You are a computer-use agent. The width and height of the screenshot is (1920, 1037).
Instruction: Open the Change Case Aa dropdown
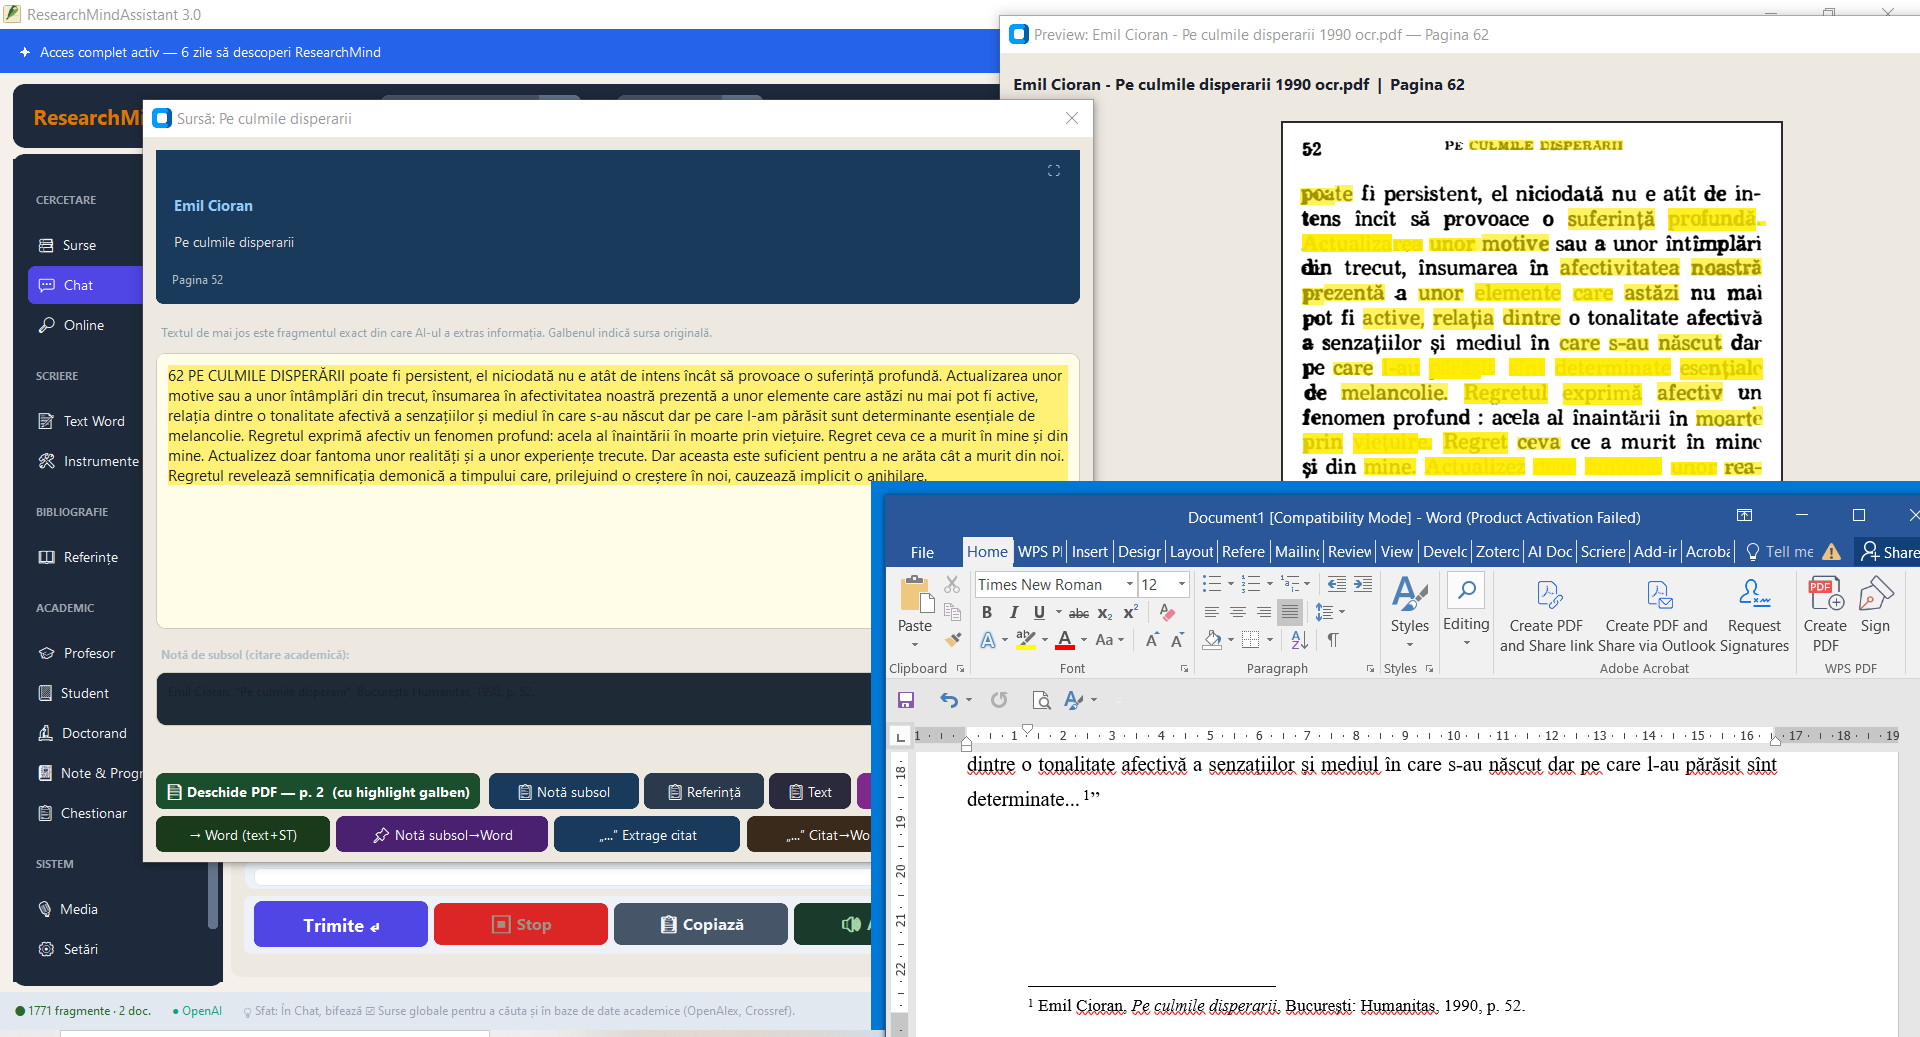(x=1110, y=640)
